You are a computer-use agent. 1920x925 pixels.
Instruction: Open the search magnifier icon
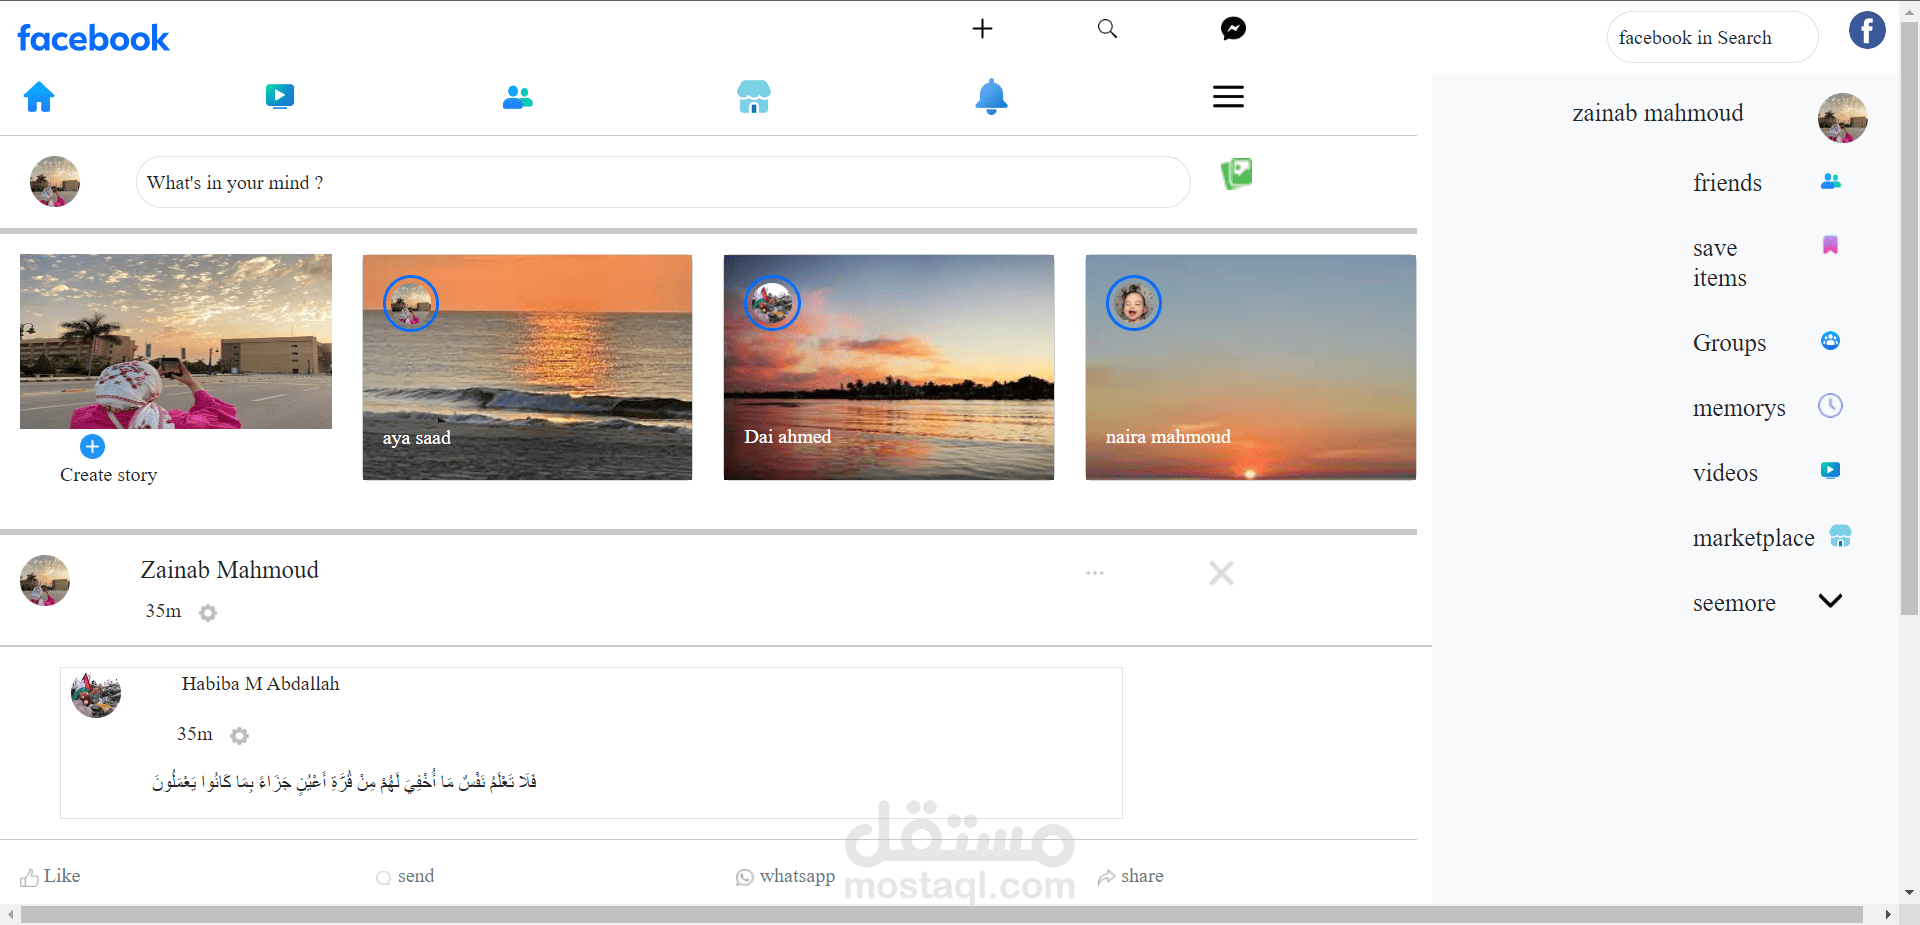pyautogui.click(x=1107, y=28)
